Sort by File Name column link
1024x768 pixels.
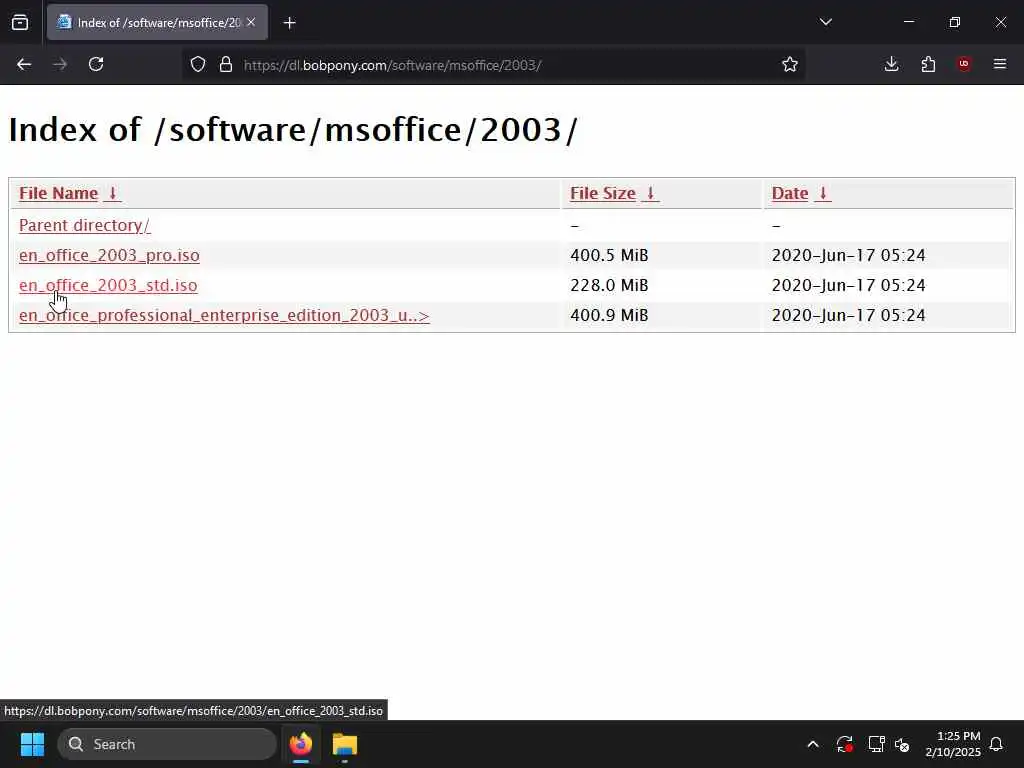(58, 193)
